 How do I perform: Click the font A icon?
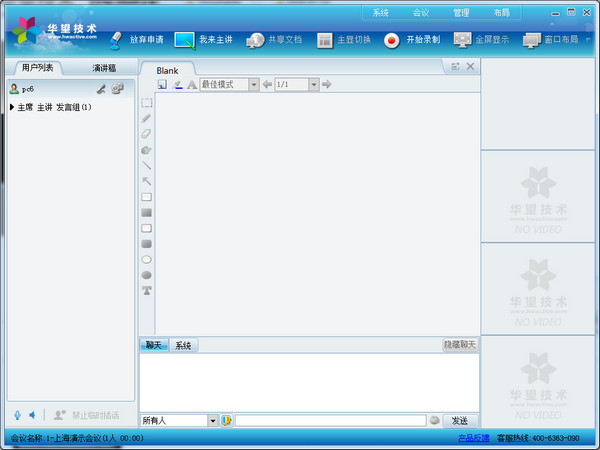(x=192, y=84)
